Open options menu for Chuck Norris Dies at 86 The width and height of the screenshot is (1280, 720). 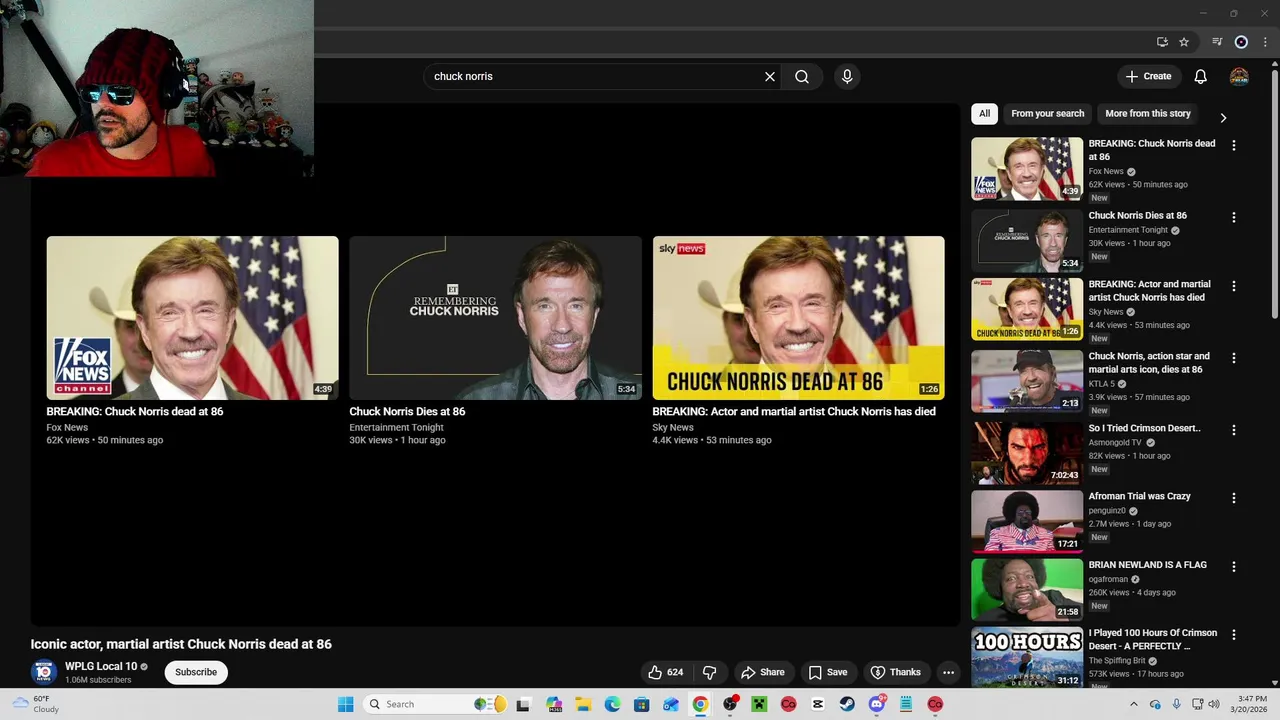(x=1234, y=217)
